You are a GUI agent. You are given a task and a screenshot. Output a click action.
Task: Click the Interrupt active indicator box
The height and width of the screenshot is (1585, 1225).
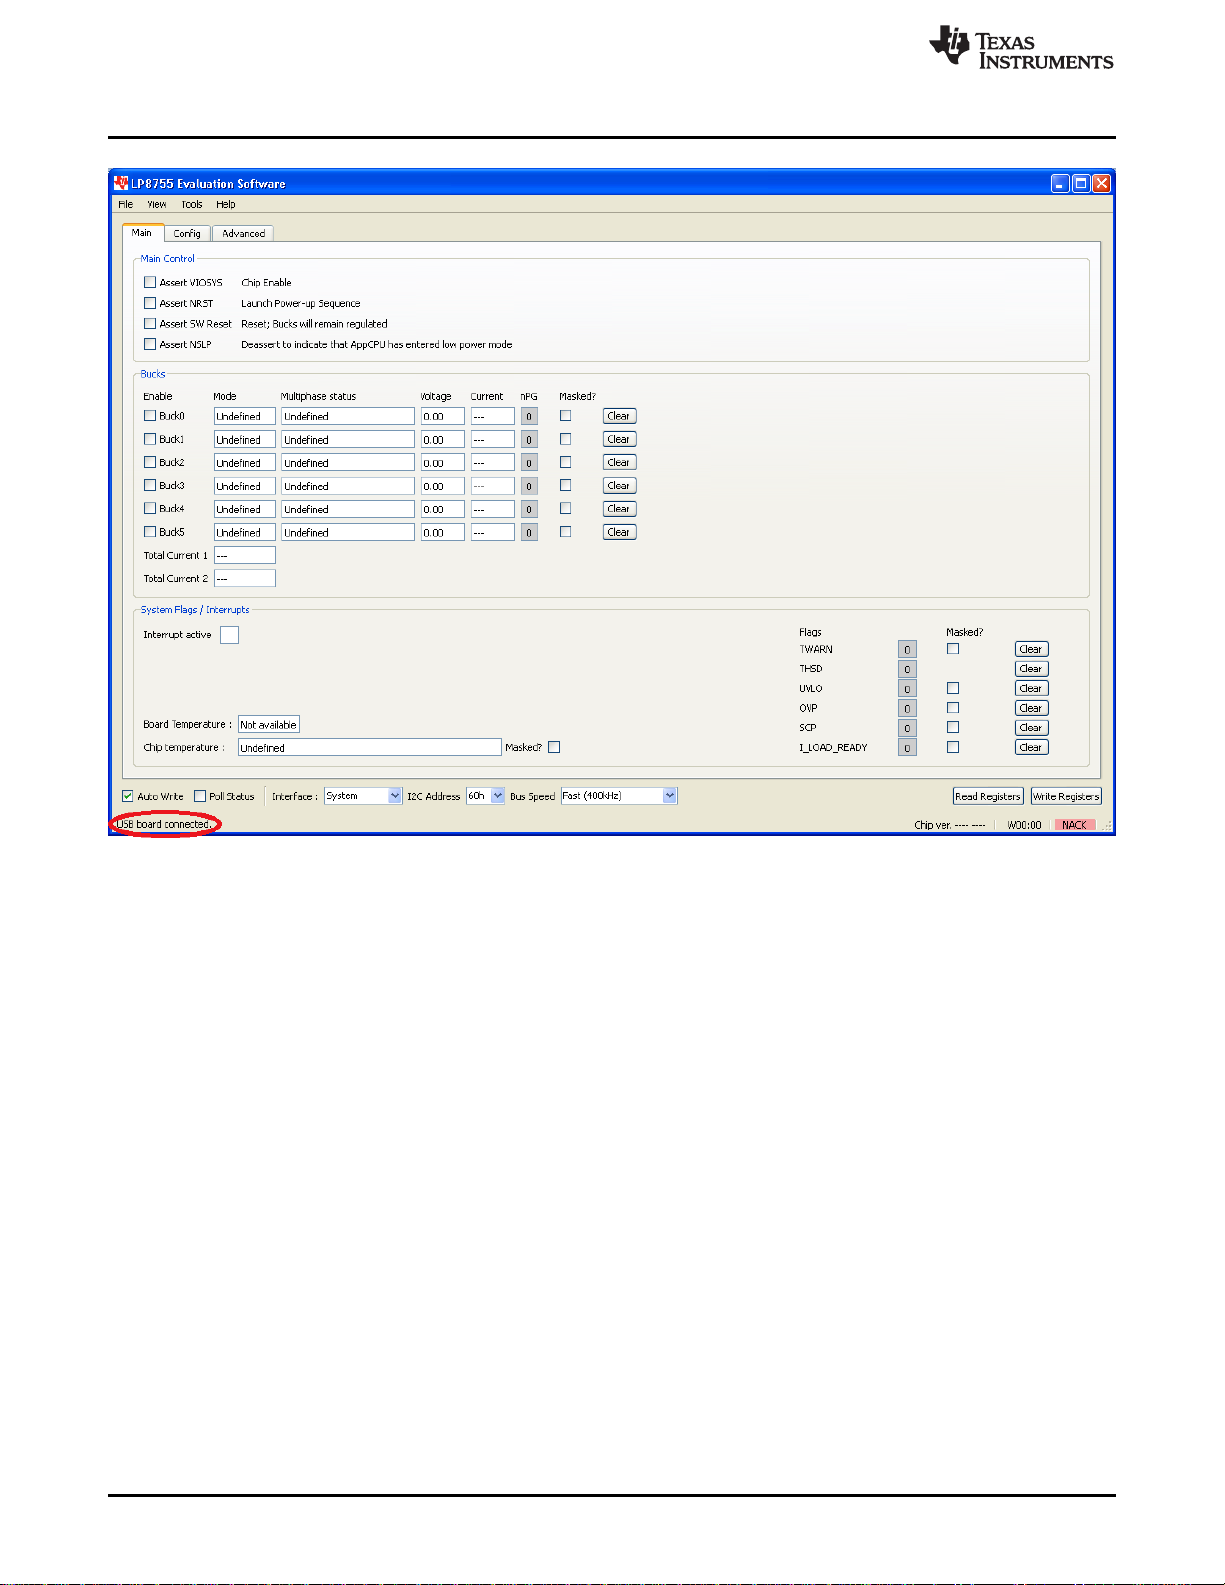click(229, 635)
